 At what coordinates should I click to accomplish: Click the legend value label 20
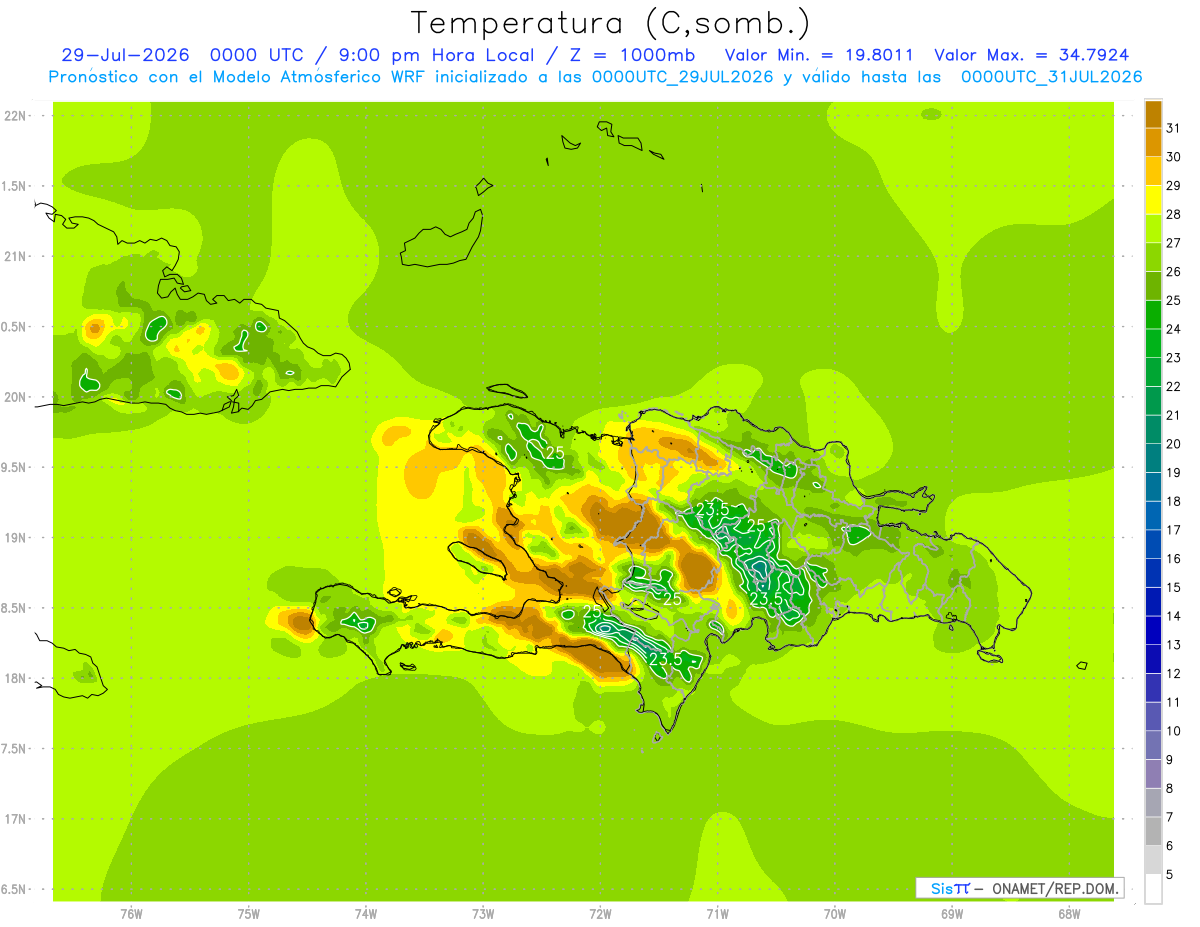coord(1173,444)
